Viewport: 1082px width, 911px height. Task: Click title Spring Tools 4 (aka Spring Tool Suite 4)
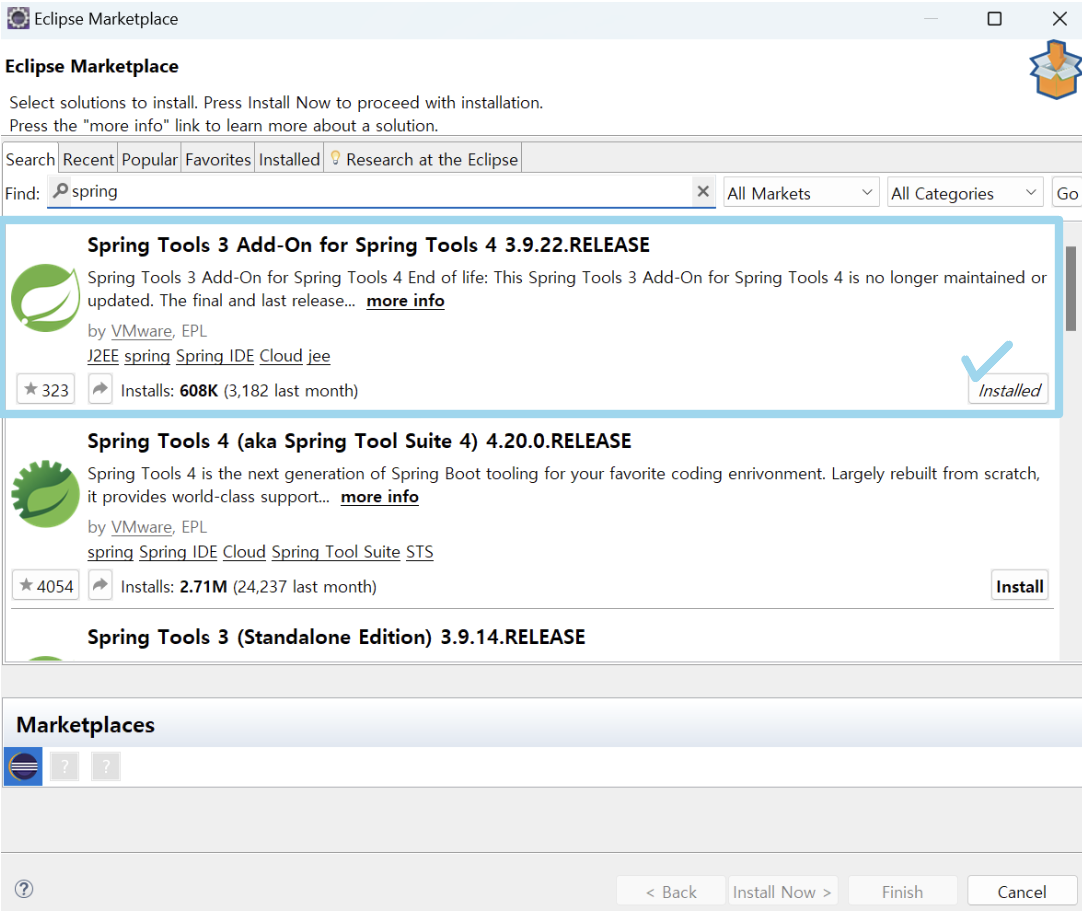[359, 441]
